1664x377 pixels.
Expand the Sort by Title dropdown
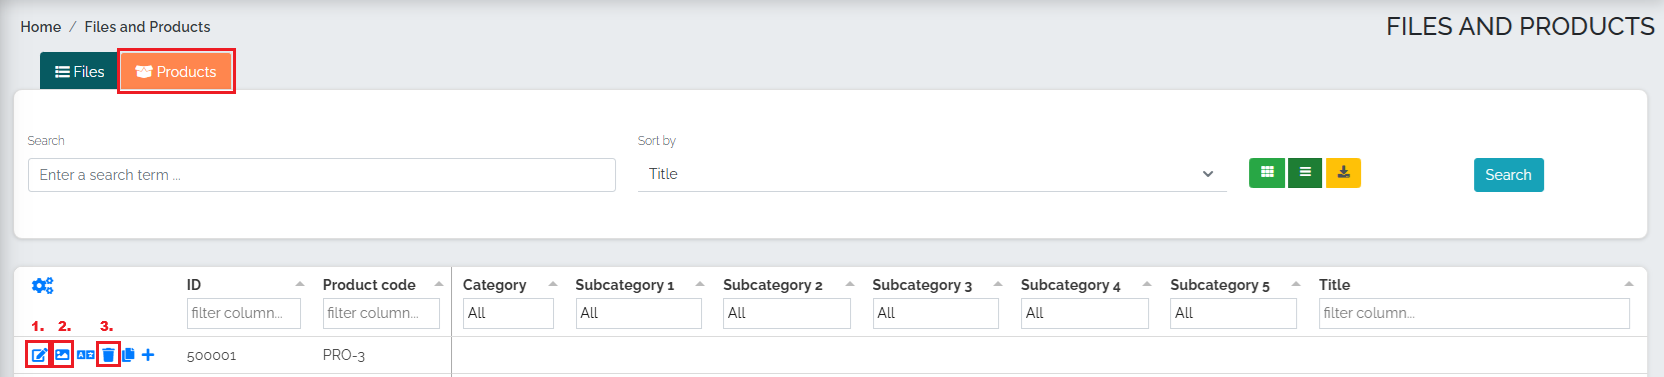coord(932,174)
